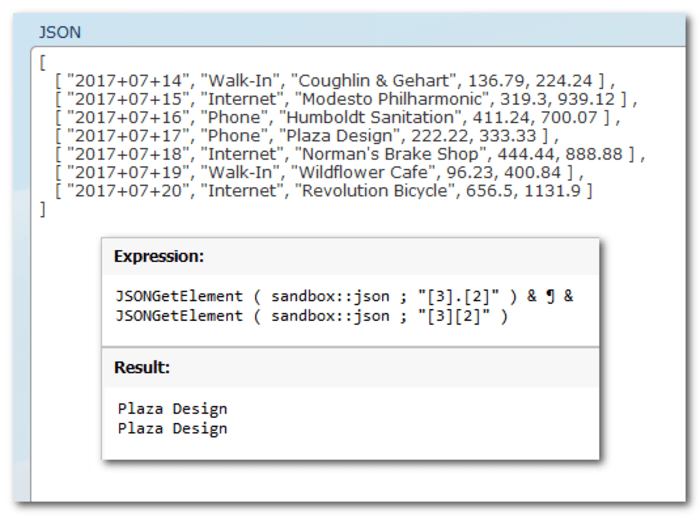Screen dimensions: 700x516
Task: Click the Wildflower Cafe JSON row
Action: click(x=319, y=172)
